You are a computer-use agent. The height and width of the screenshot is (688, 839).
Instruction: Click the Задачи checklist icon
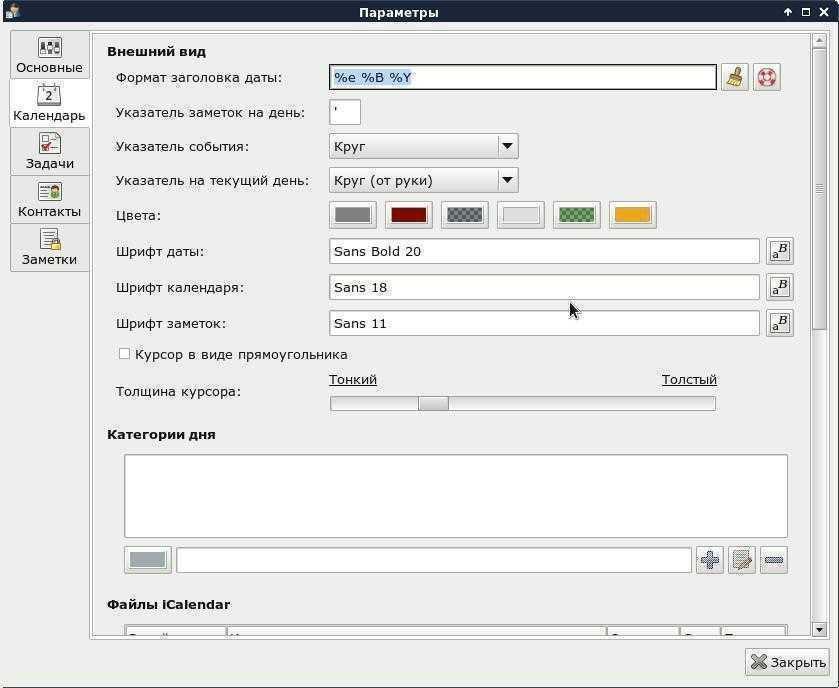click(50, 143)
